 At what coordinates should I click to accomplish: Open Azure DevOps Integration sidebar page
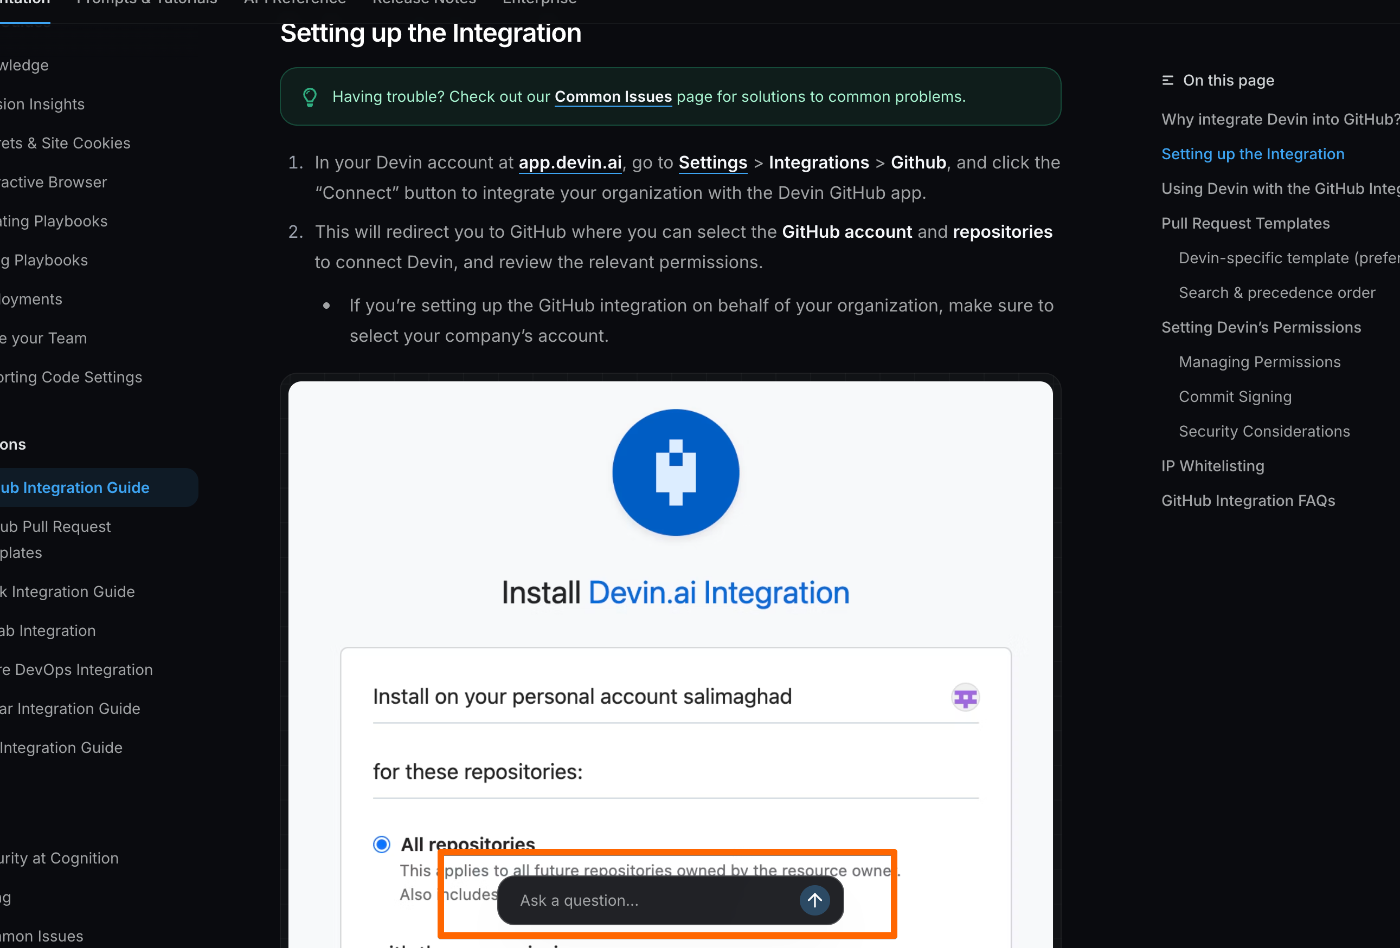click(x=76, y=670)
